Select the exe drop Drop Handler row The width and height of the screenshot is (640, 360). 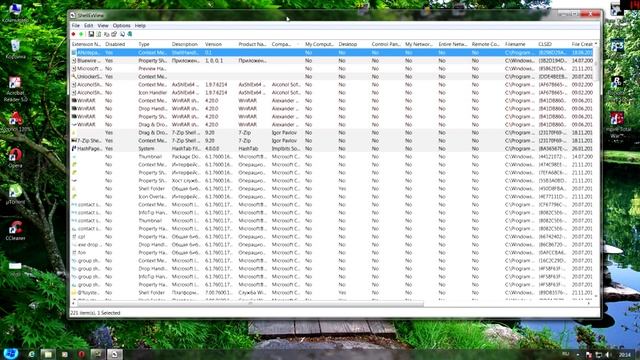[x=332, y=244]
